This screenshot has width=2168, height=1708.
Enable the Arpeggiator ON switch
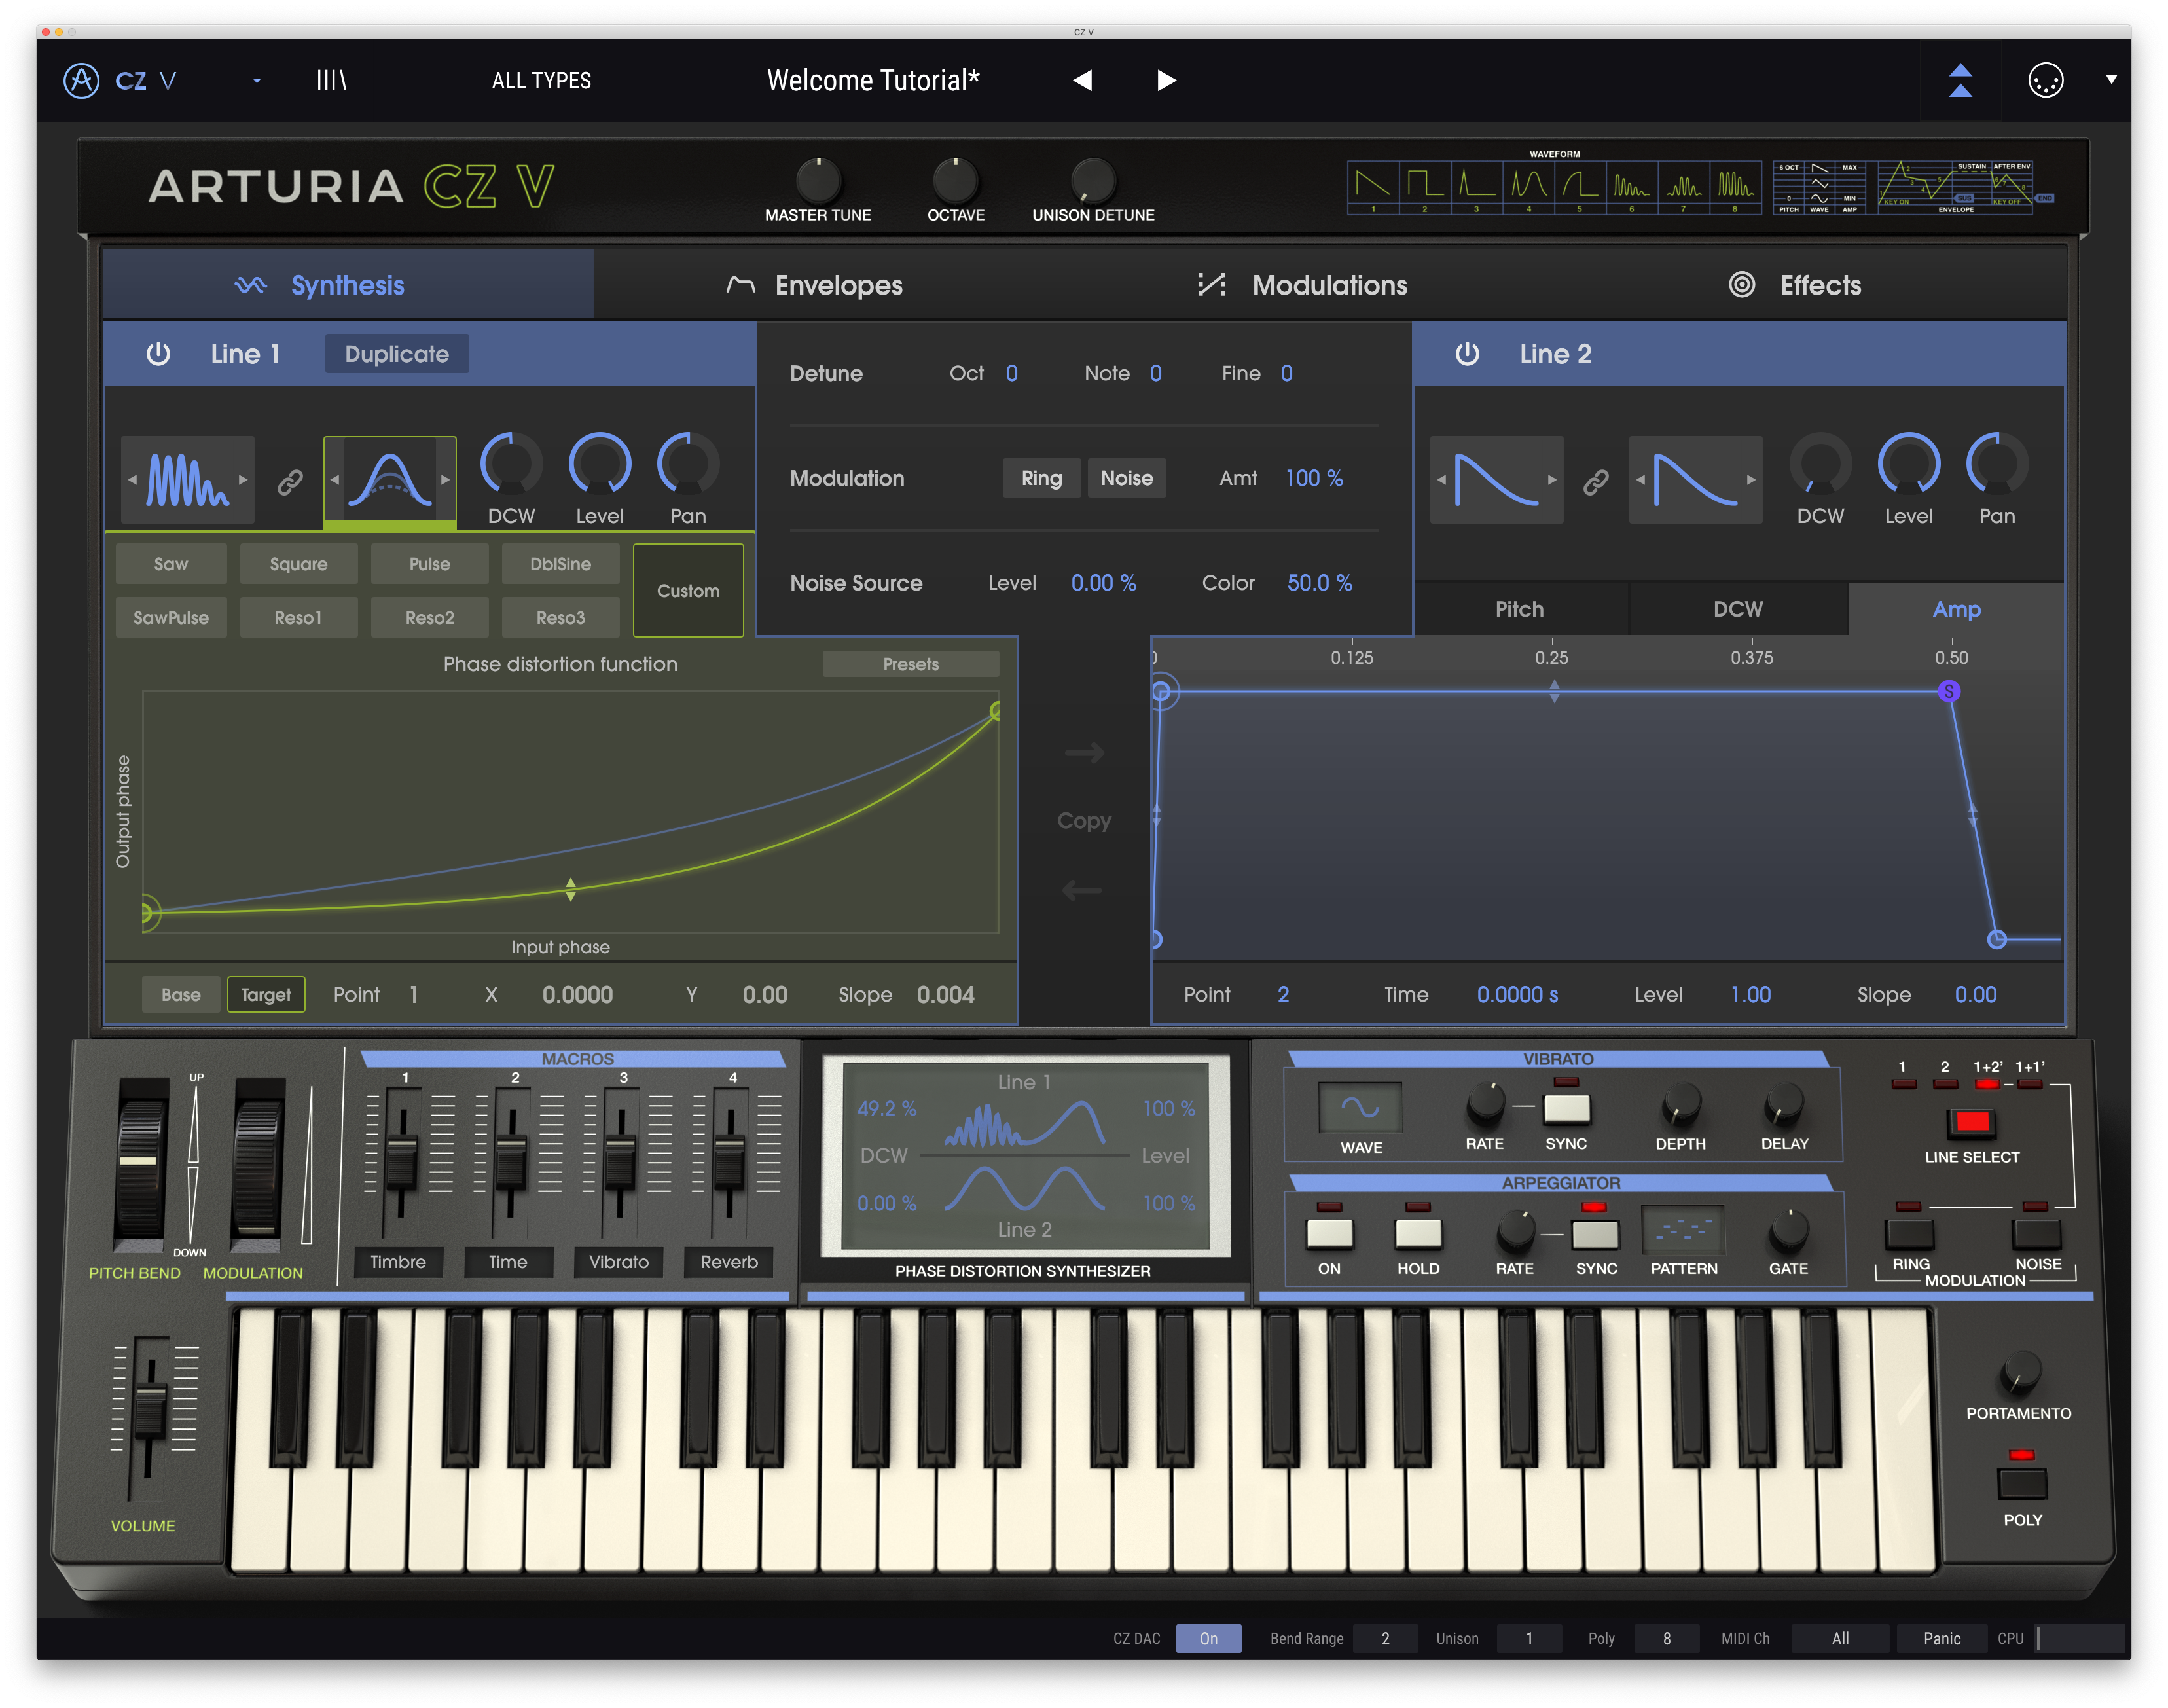tap(1329, 1233)
